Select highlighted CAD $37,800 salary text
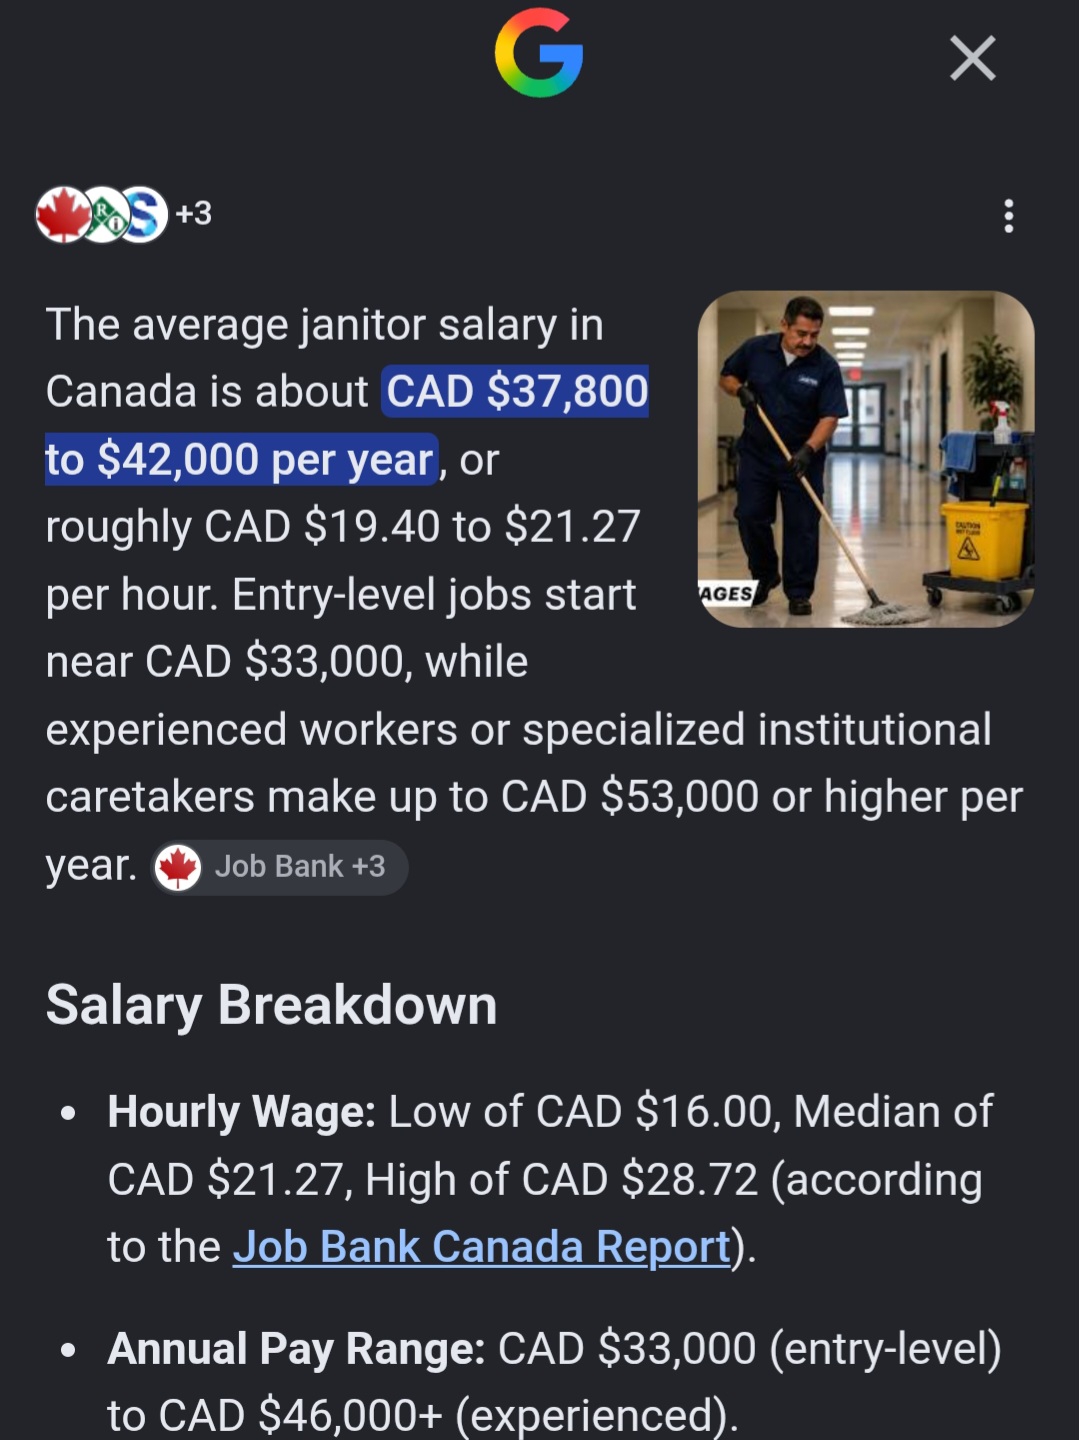The width and height of the screenshot is (1079, 1440). 517,391
